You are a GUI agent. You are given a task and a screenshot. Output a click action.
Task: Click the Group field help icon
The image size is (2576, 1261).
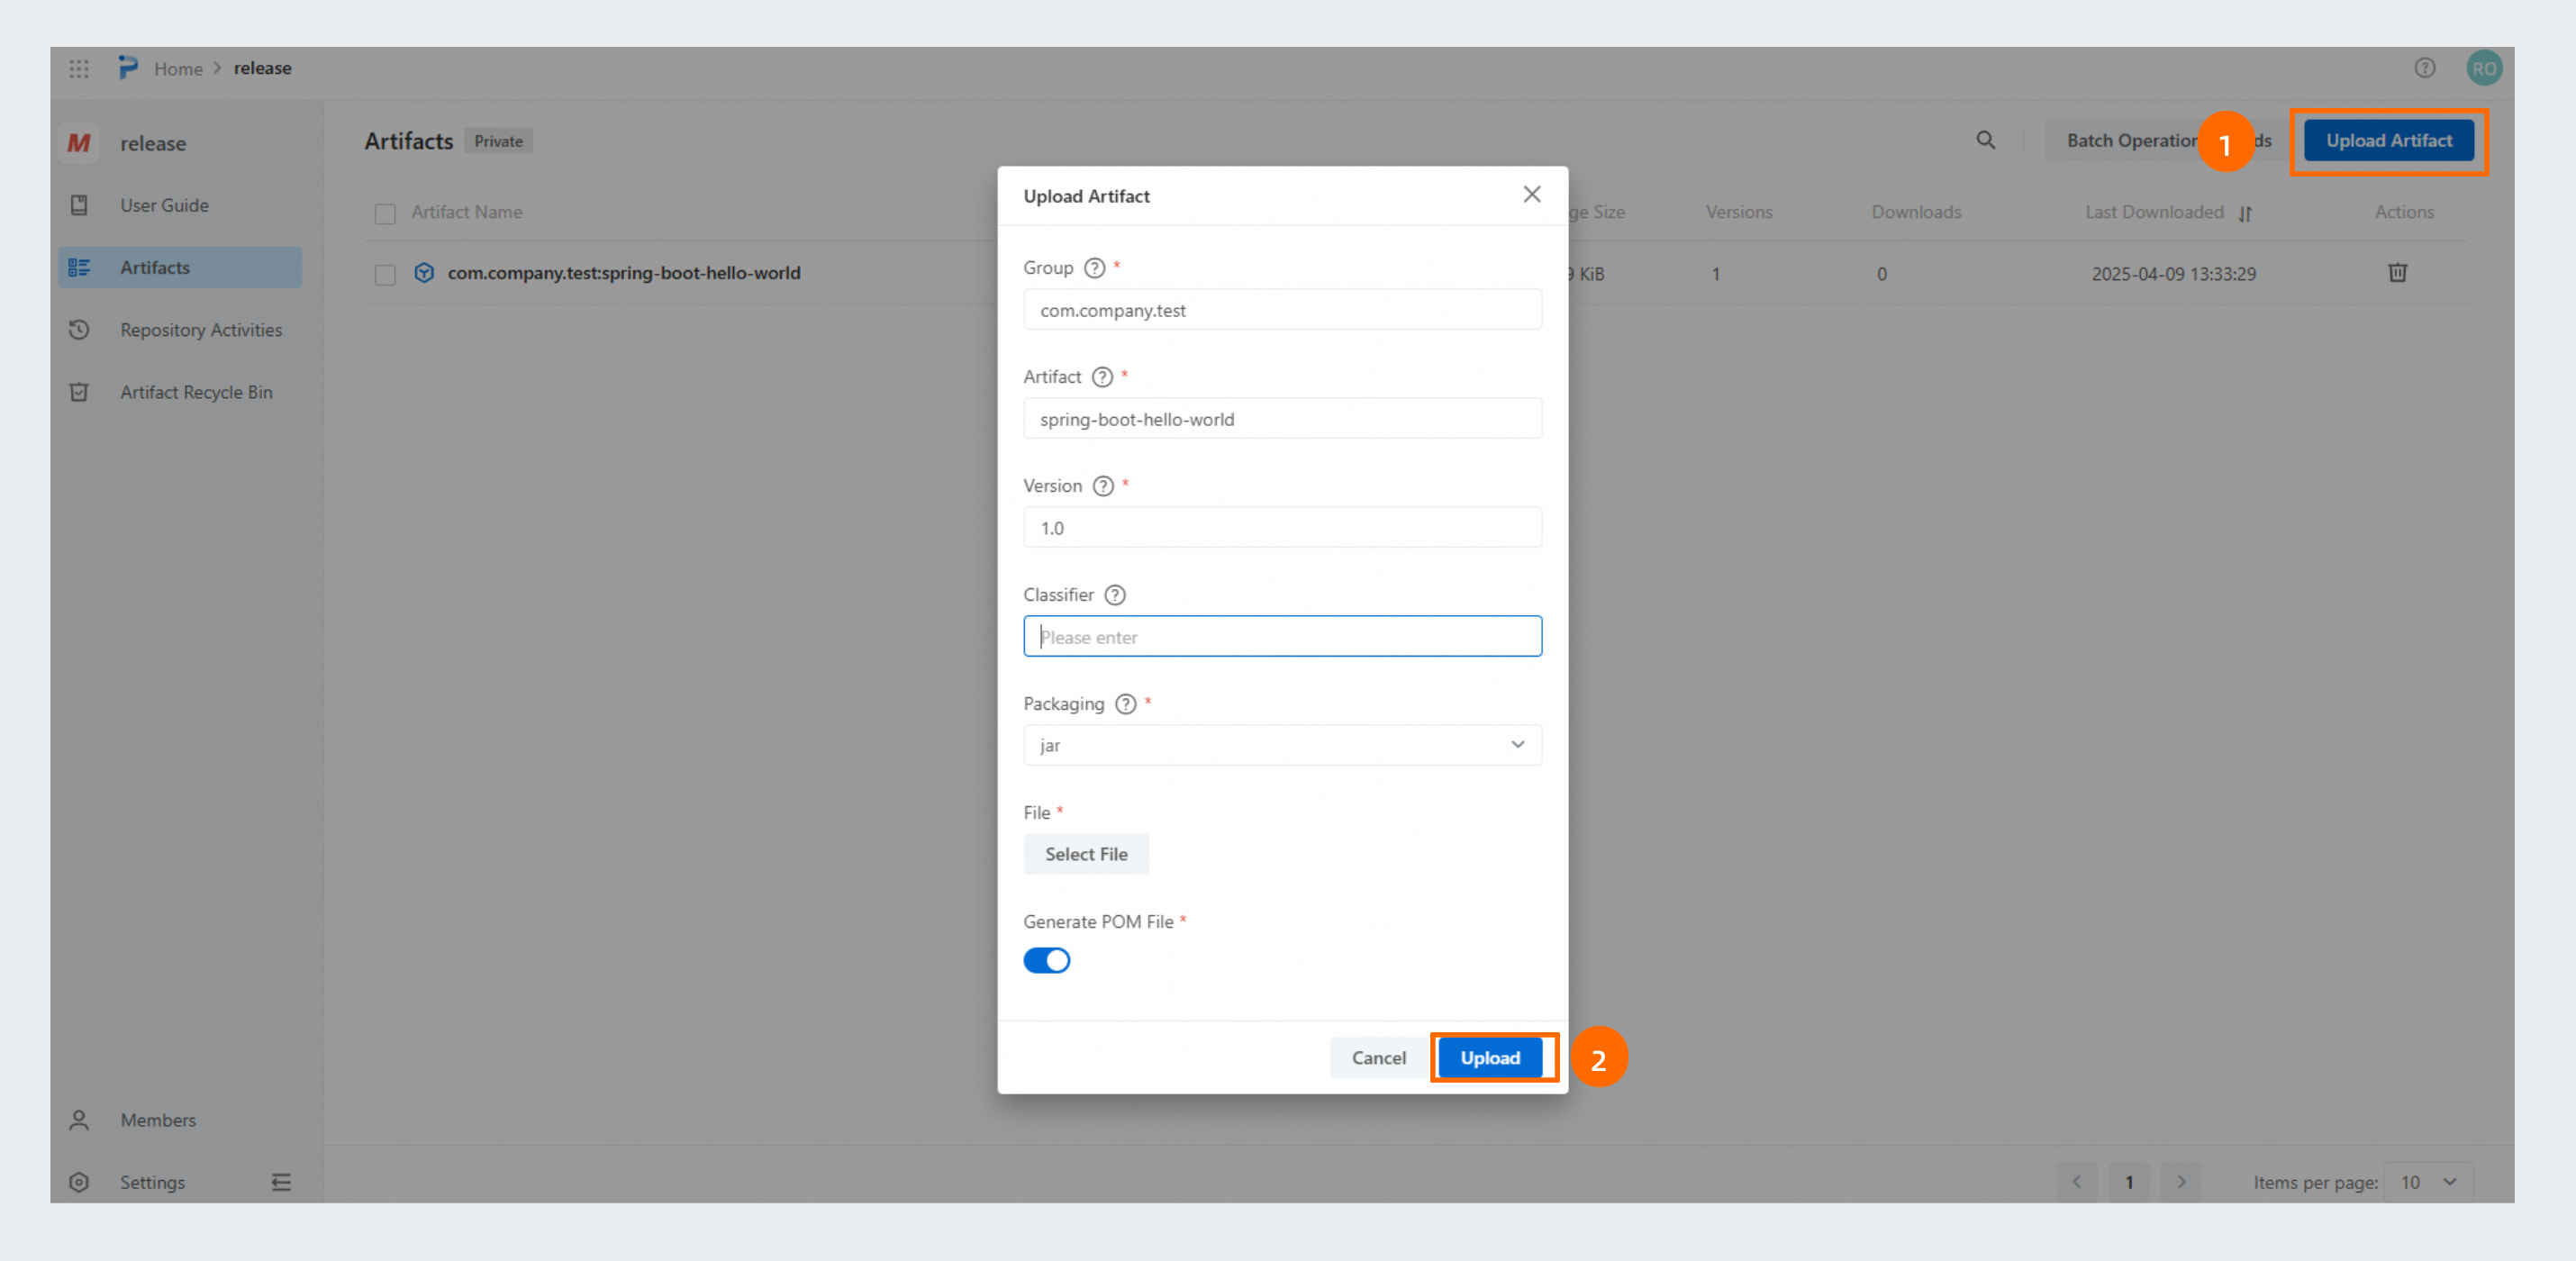pyautogui.click(x=1095, y=268)
